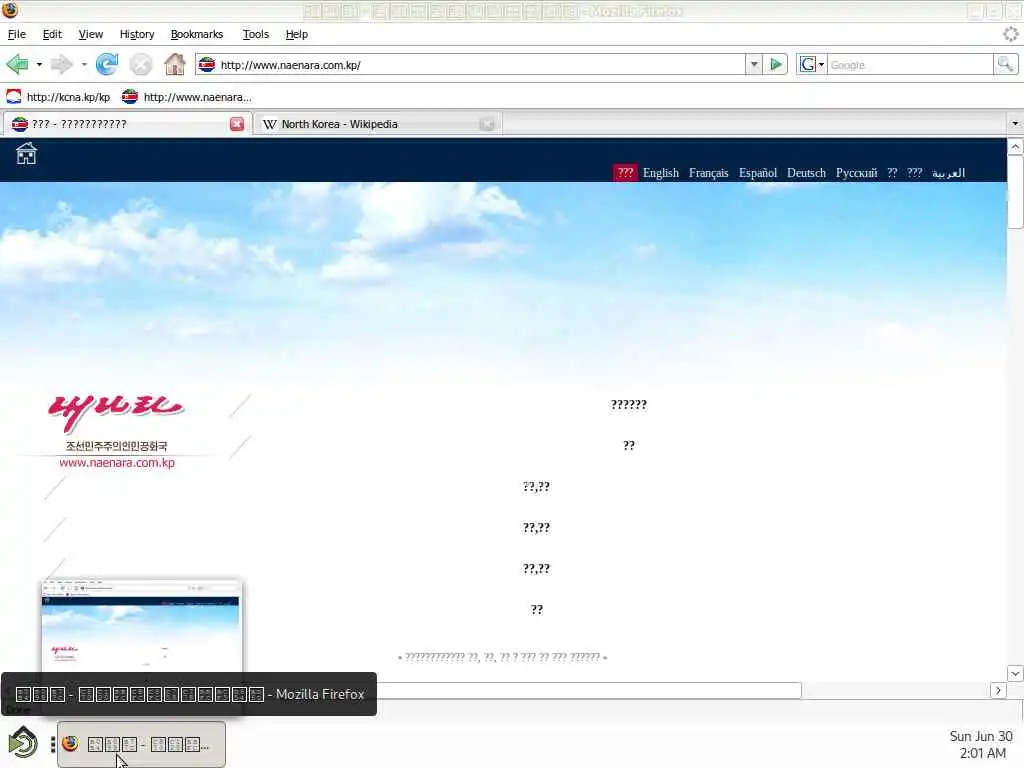1024x768 pixels.
Task: Open the list all tabs dropdown
Action: click(x=1014, y=123)
